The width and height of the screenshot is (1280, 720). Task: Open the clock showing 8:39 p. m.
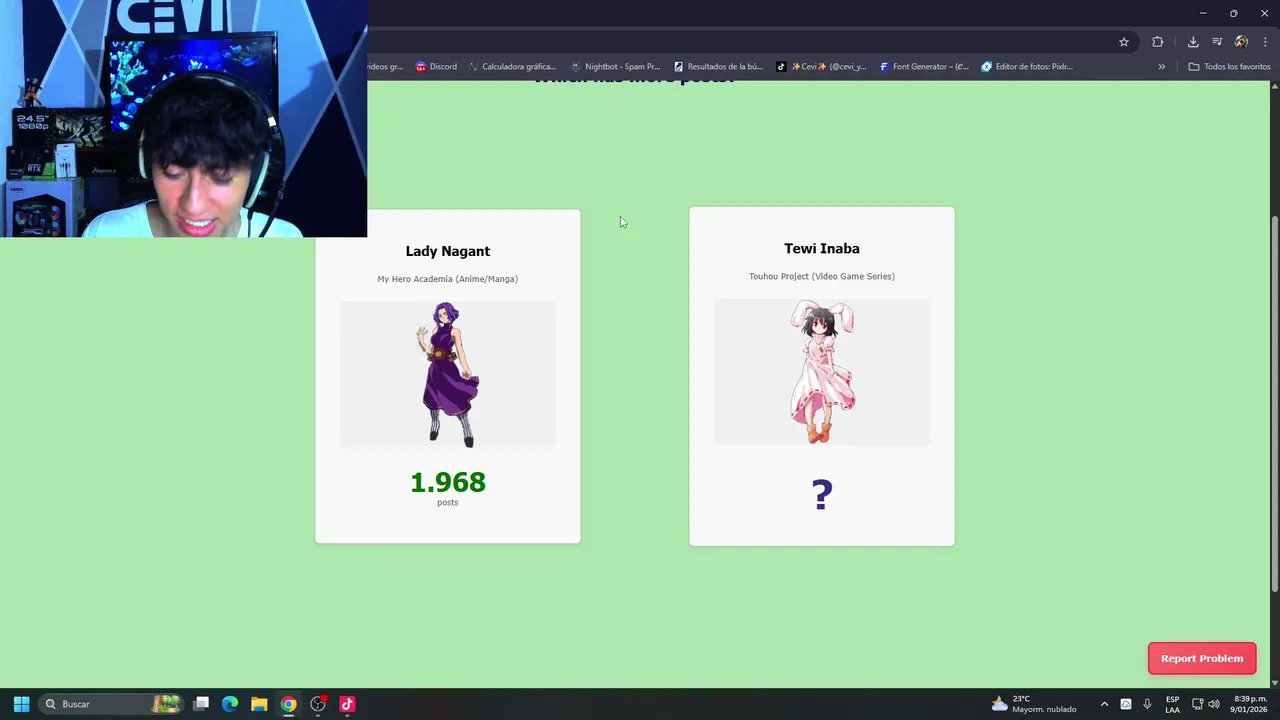coord(1250,704)
